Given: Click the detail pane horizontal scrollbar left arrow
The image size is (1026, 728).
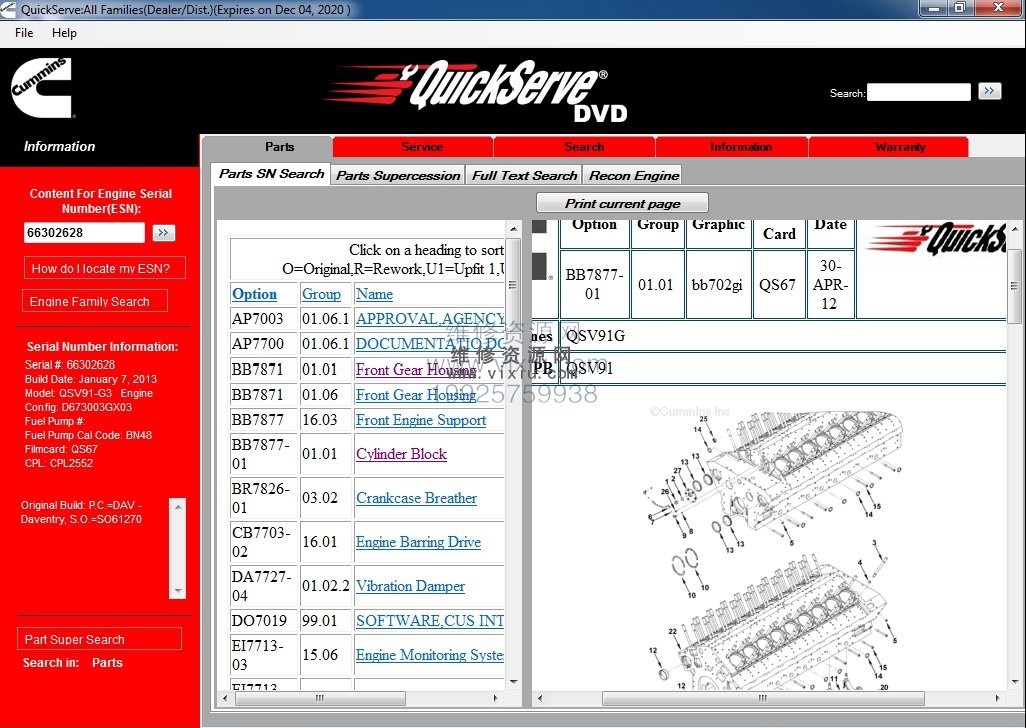Looking at the screenshot, I should coord(540,699).
